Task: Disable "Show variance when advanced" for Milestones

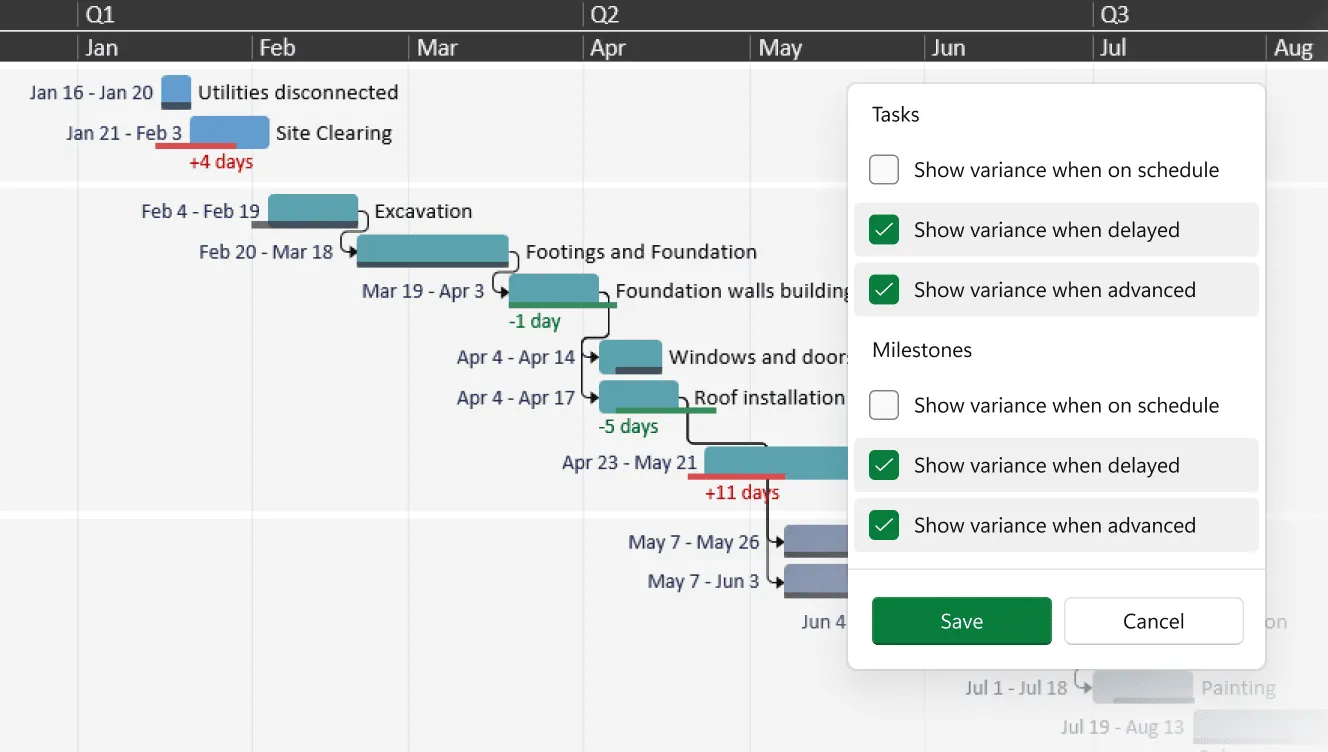Action: click(x=883, y=525)
